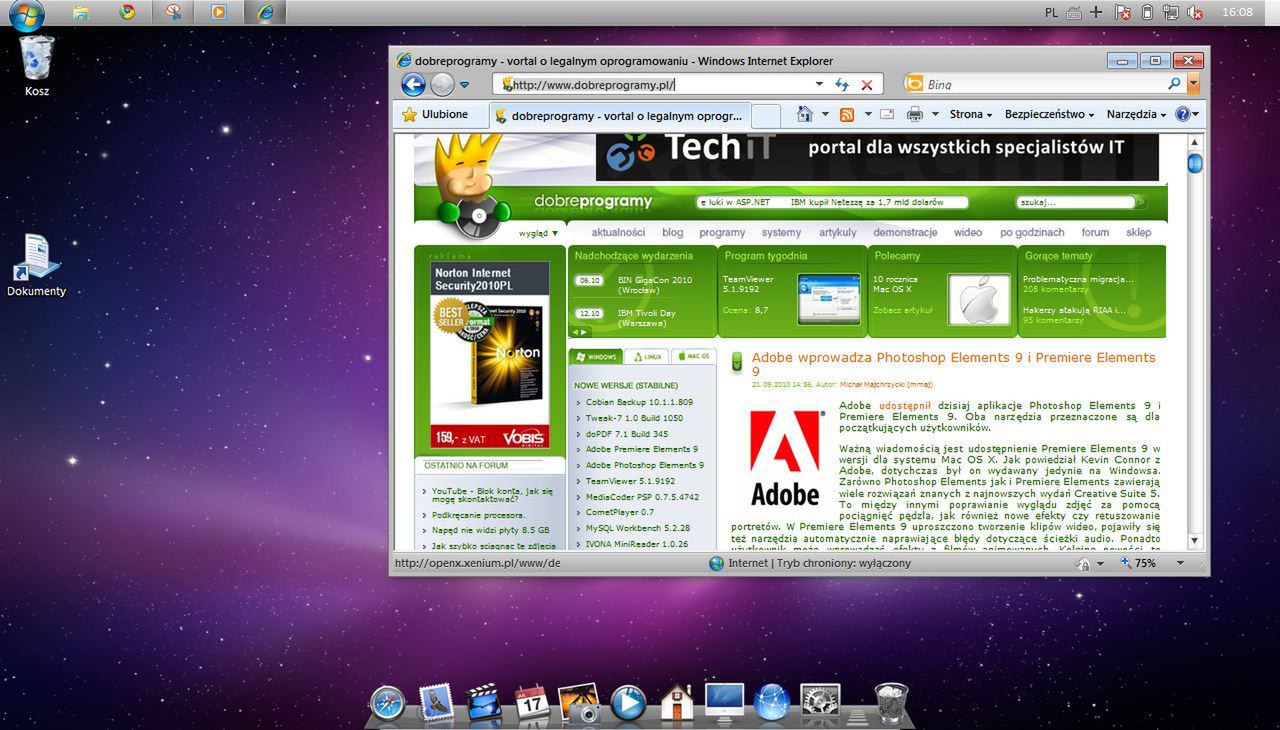Screen dimensions: 1280x730
Task: Click the IE Forward arrow button
Action: (x=442, y=85)
